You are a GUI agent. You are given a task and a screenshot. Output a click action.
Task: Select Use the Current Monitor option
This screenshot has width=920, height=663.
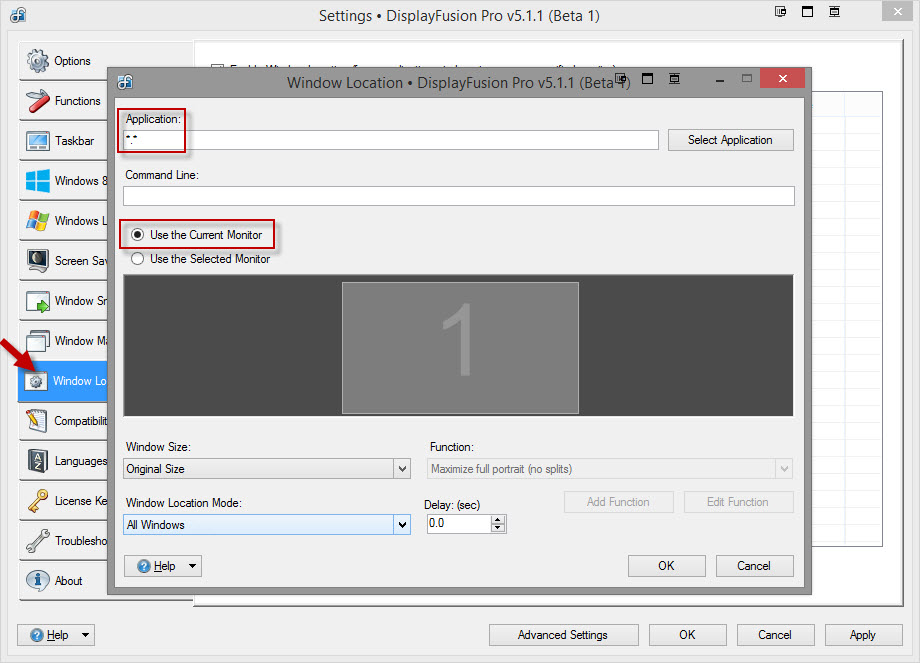(x=138, y=235)
